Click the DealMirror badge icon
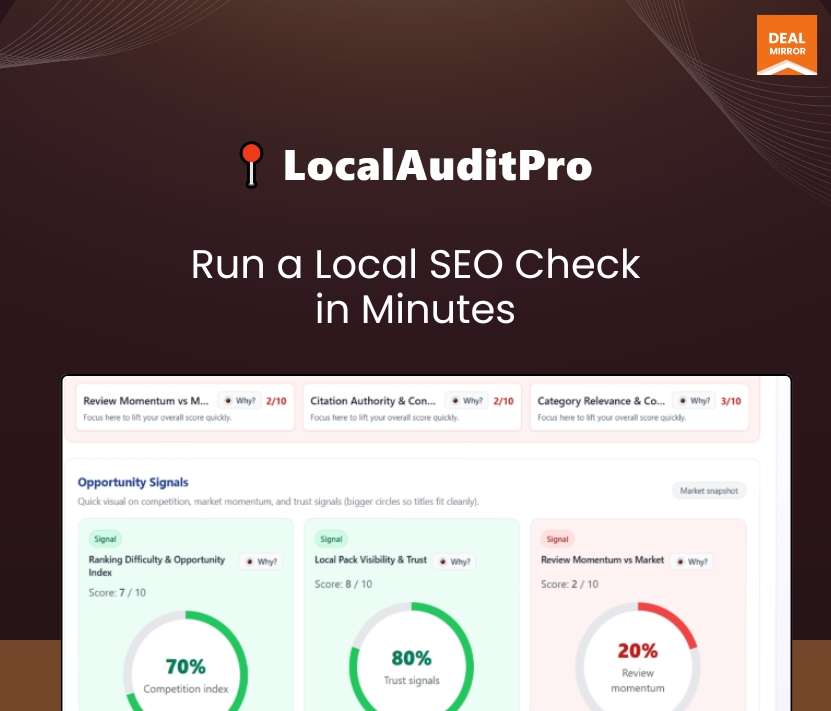Image resolution: width=831 pixels, height=711 pixels. 786,45
